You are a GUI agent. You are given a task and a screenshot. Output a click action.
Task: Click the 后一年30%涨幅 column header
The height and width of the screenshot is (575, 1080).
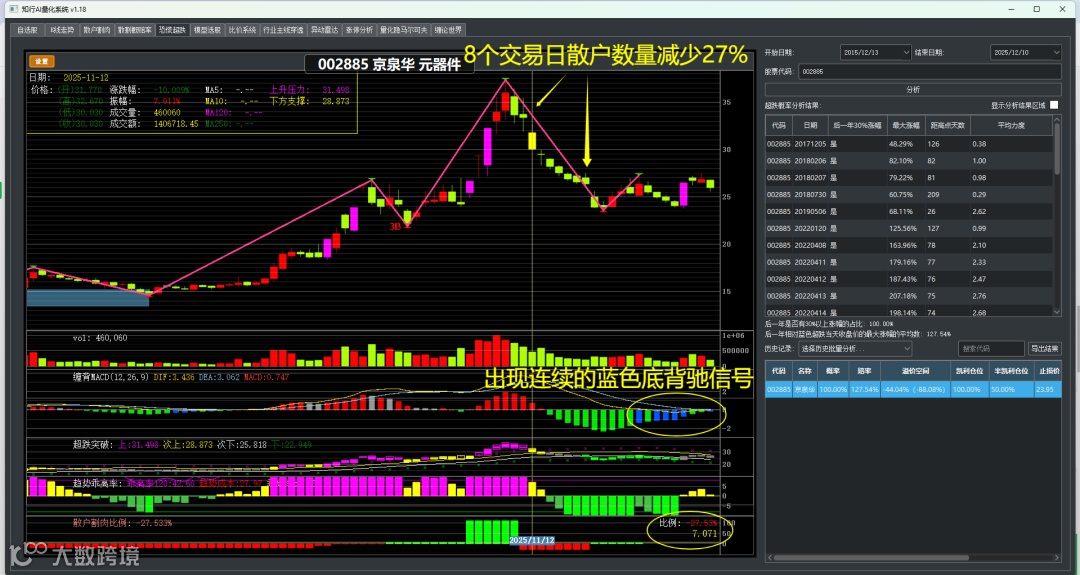[857, 125]
